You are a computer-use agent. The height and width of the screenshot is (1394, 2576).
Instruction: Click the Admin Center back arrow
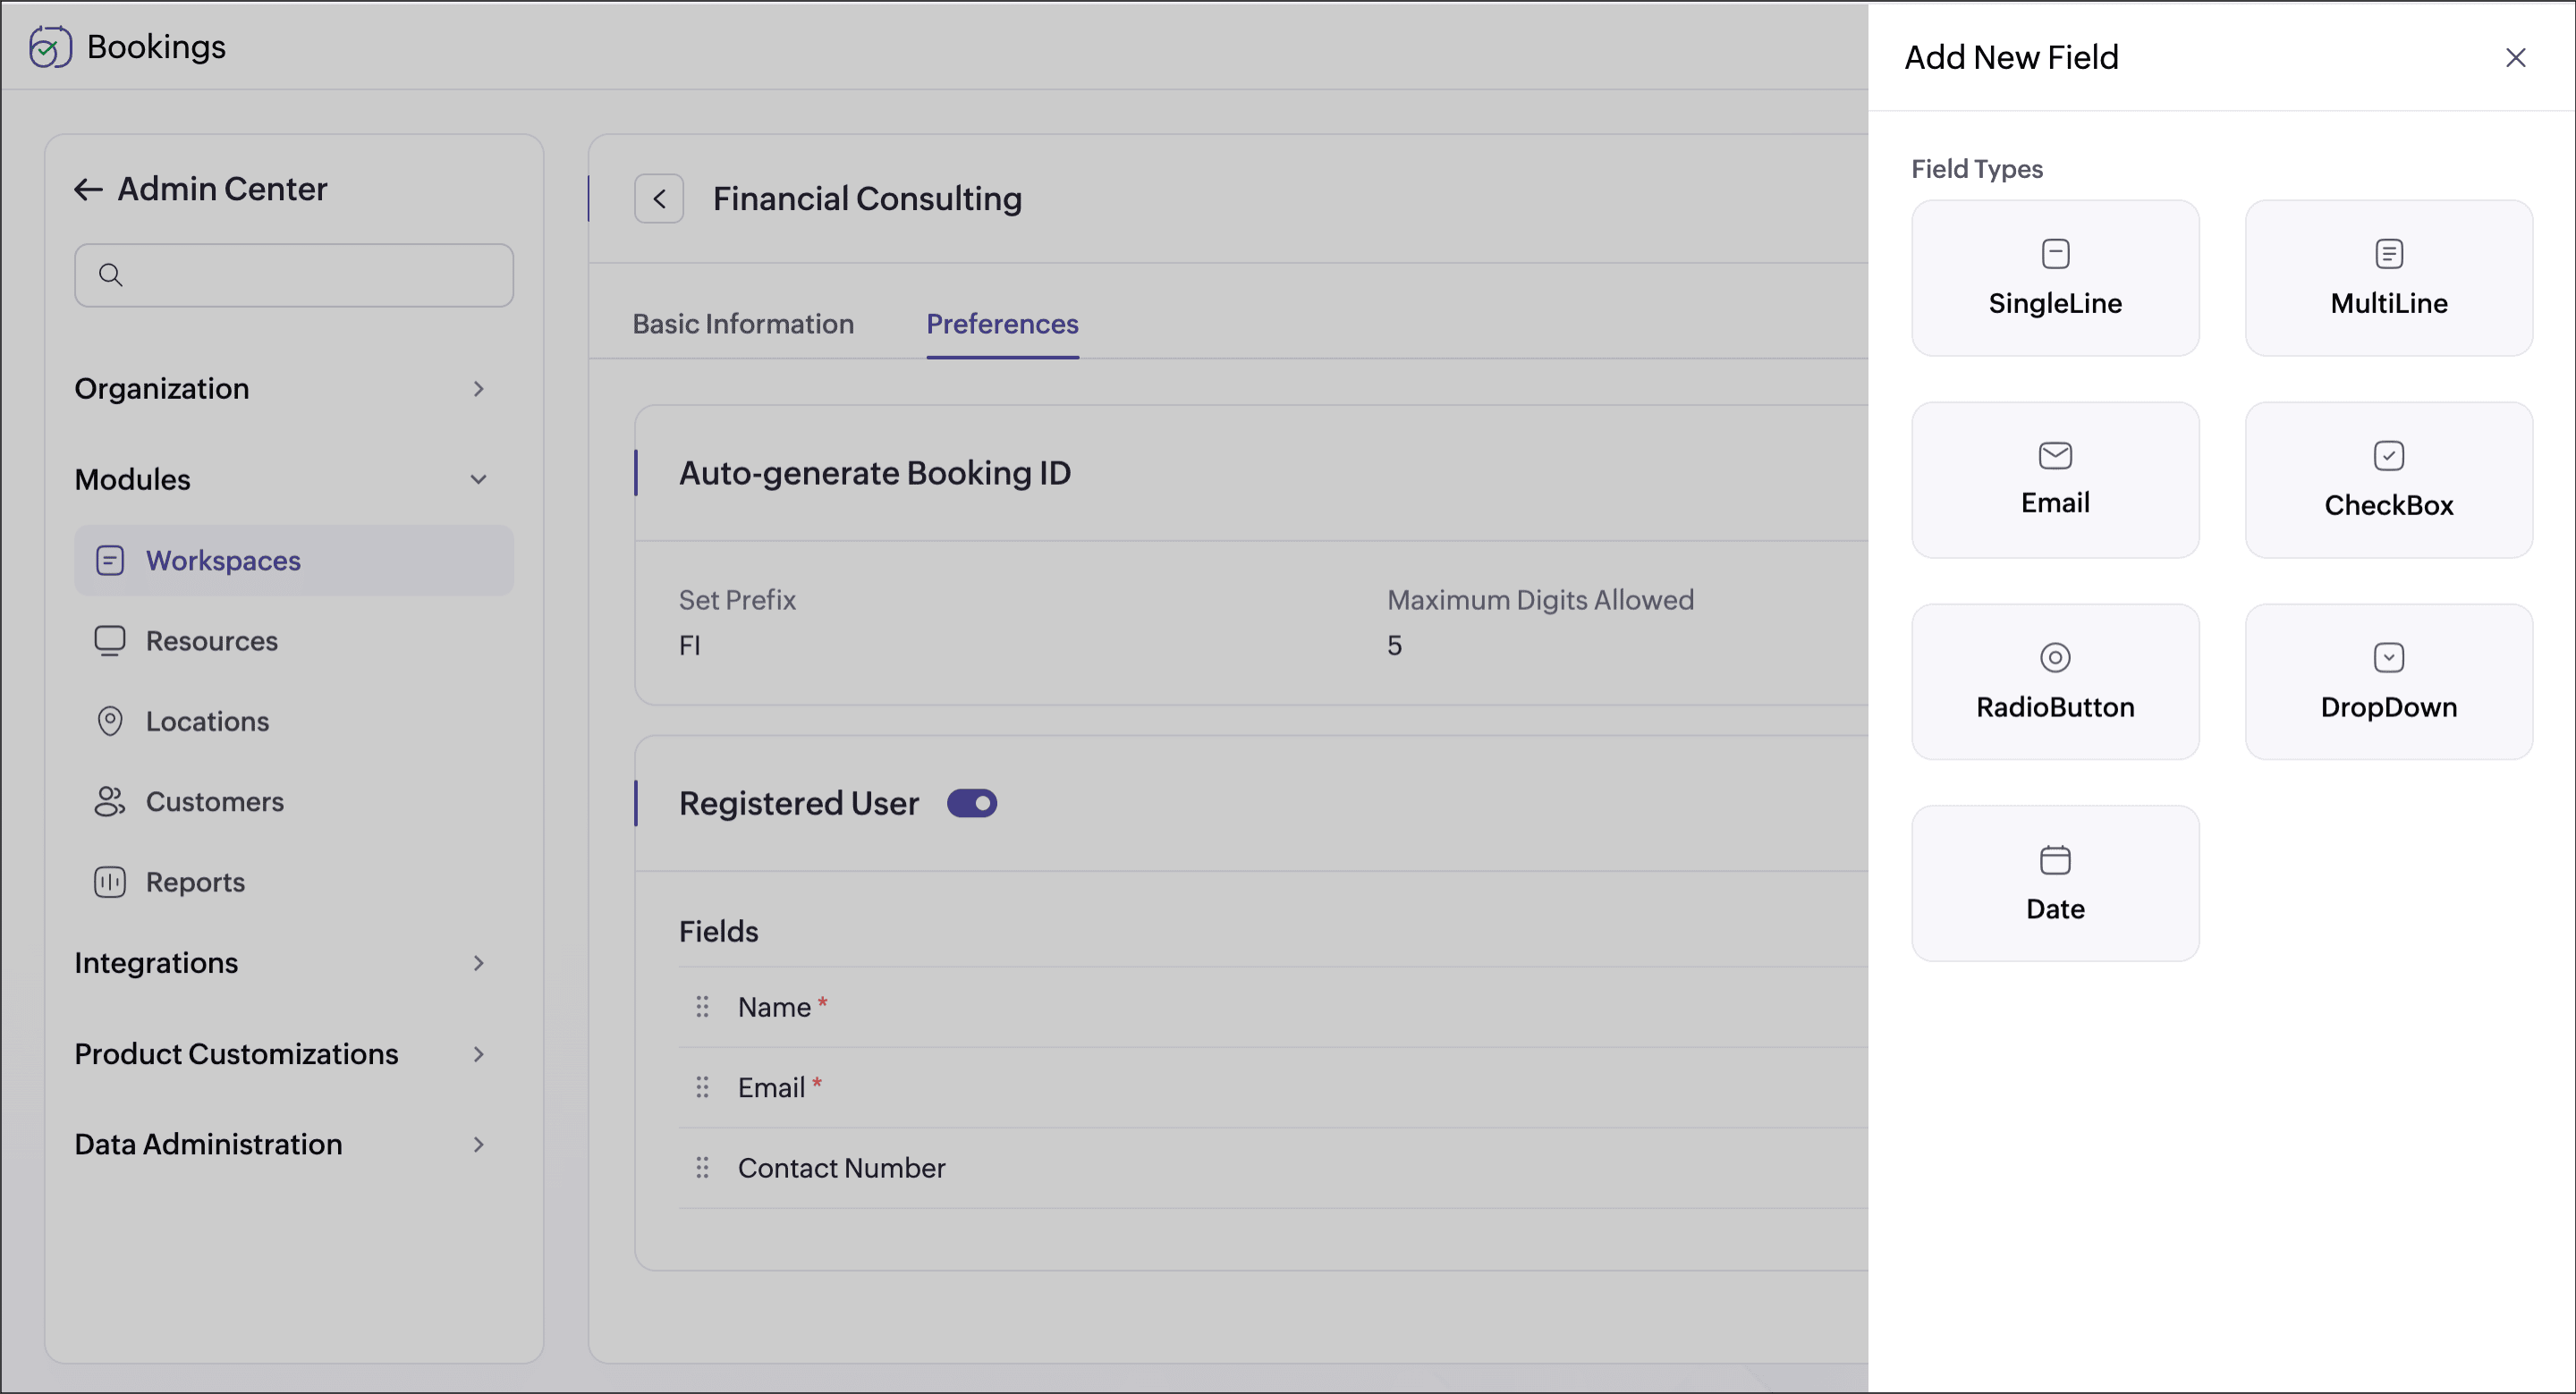tap(88, 190)
